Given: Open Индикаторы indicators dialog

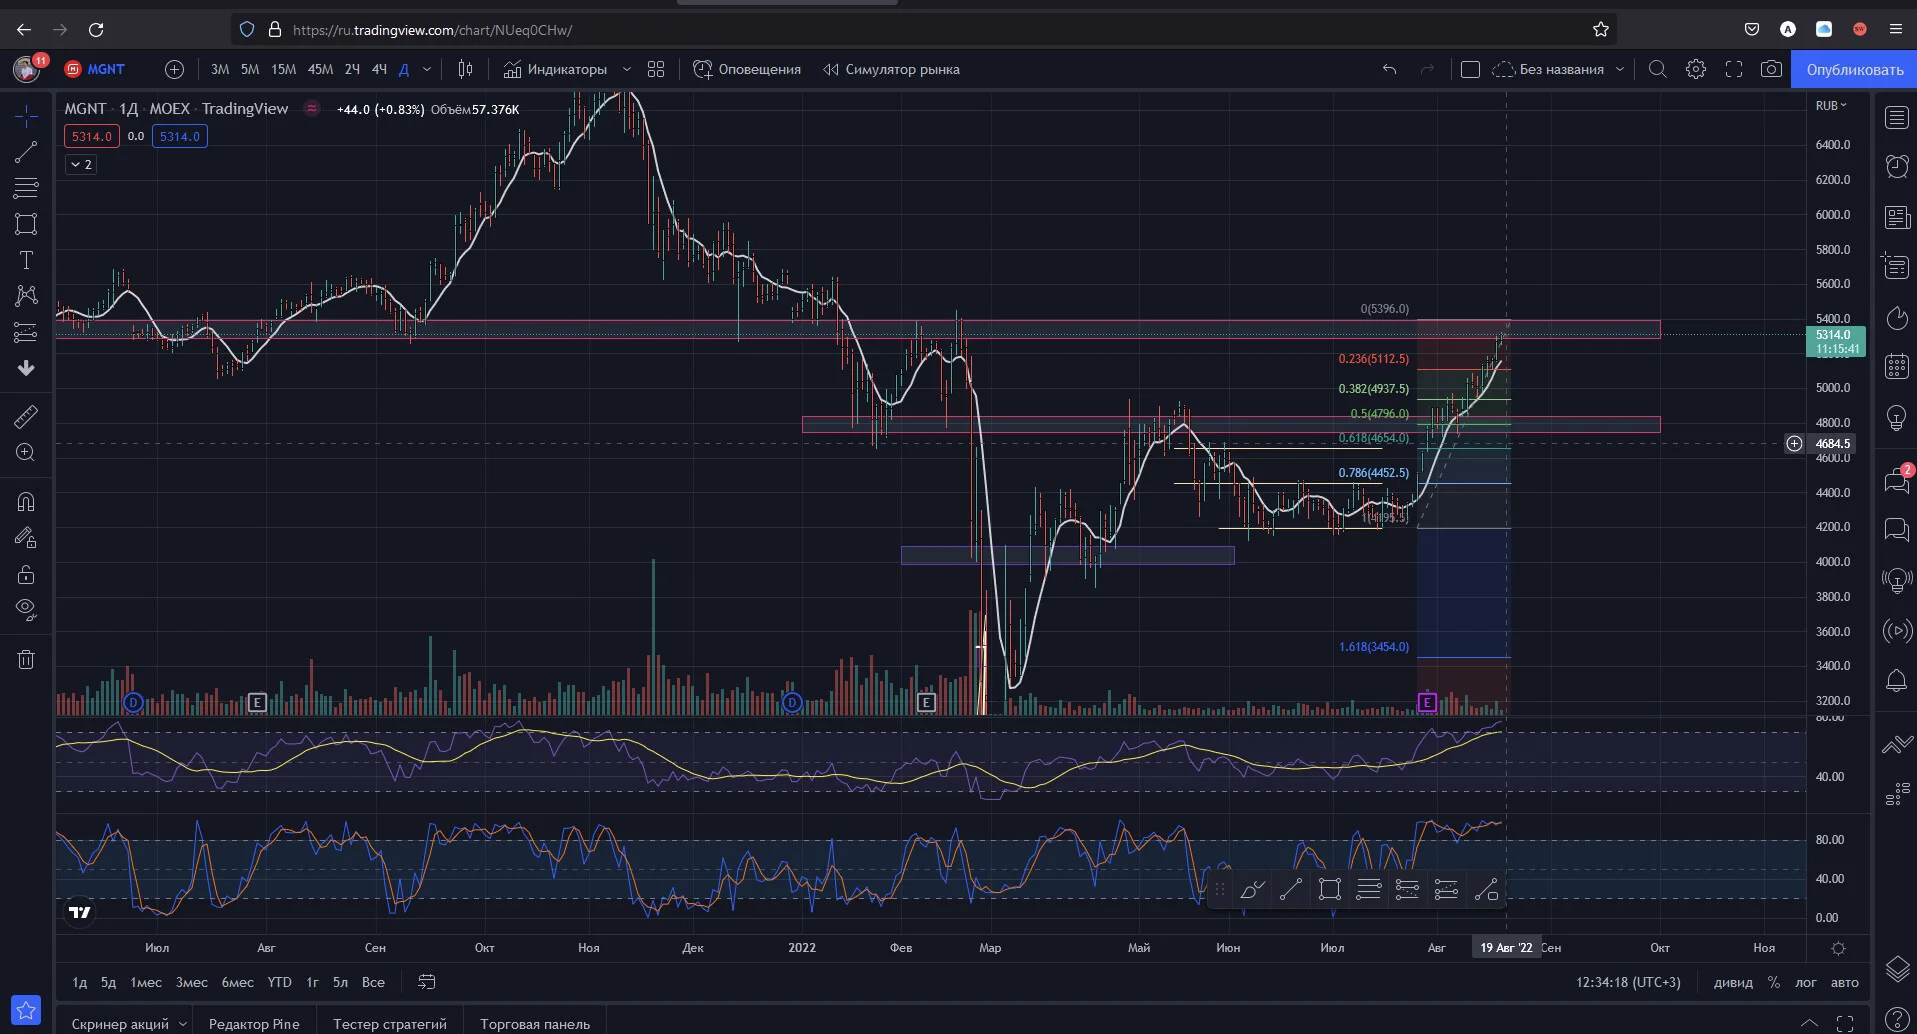Looking at the screenshot, I should click(x=555, y=69).
